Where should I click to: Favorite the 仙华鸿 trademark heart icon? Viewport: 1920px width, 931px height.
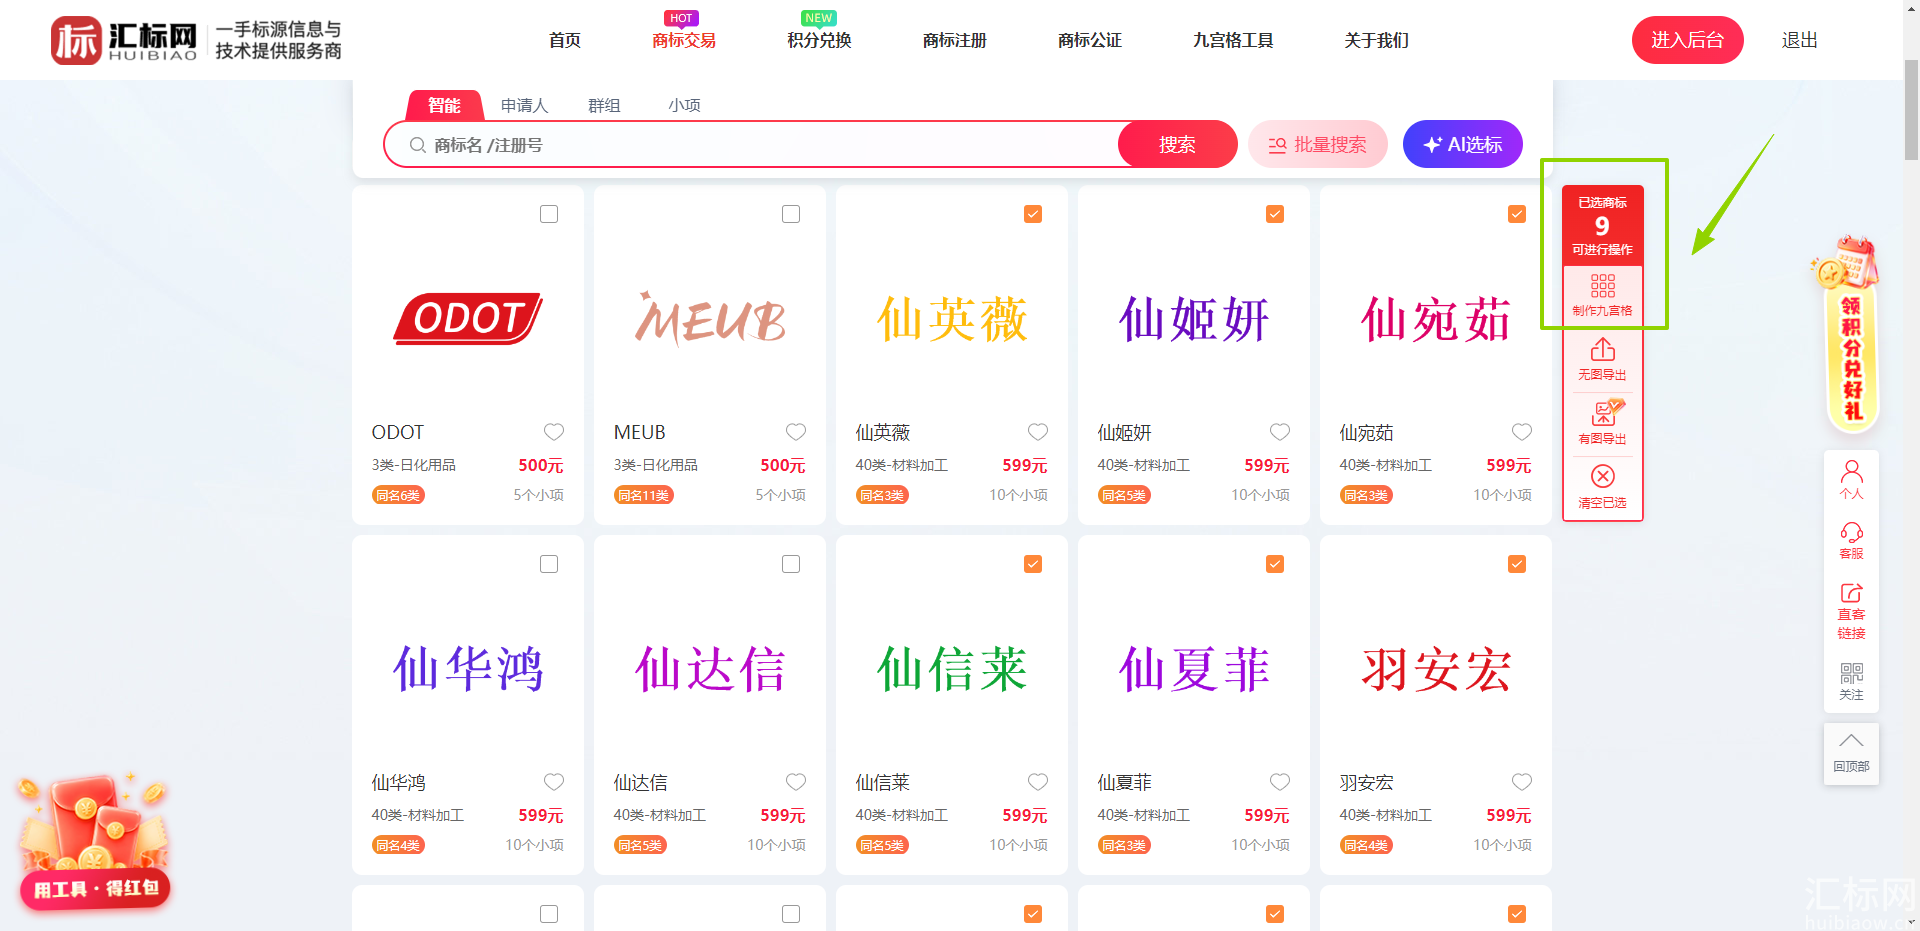coord(554,782)
